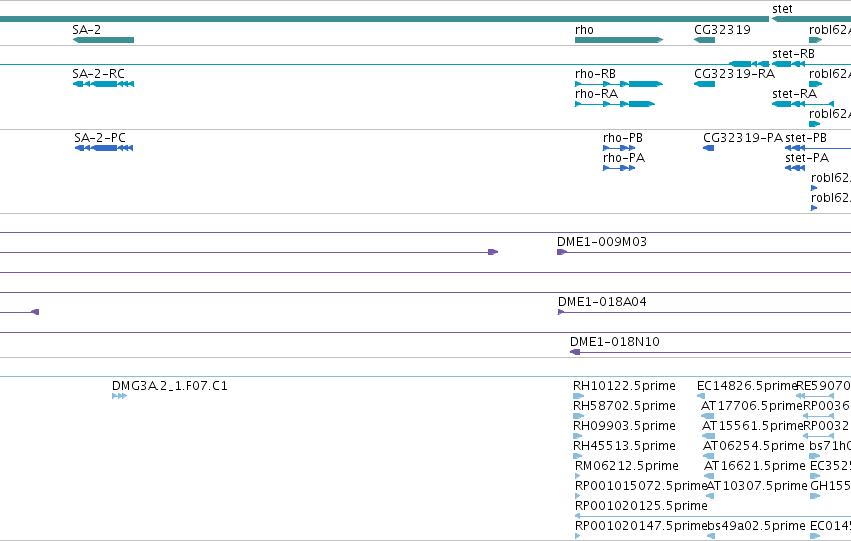
Task: Select the RP001020125.5prime EST label
Action: (x=641, y=506)
